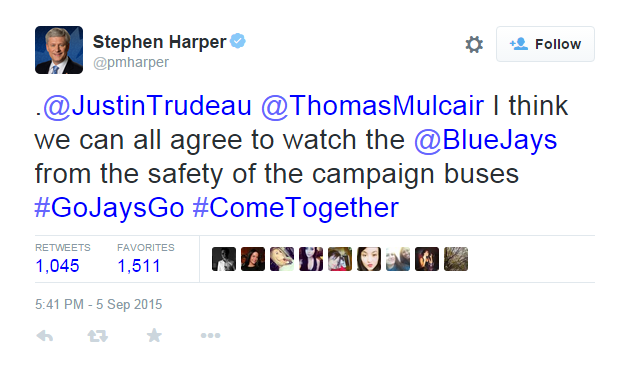This screenshot has width=617, height=372.
Task: Click the reply arrow icon
Action: pos(44,336)
